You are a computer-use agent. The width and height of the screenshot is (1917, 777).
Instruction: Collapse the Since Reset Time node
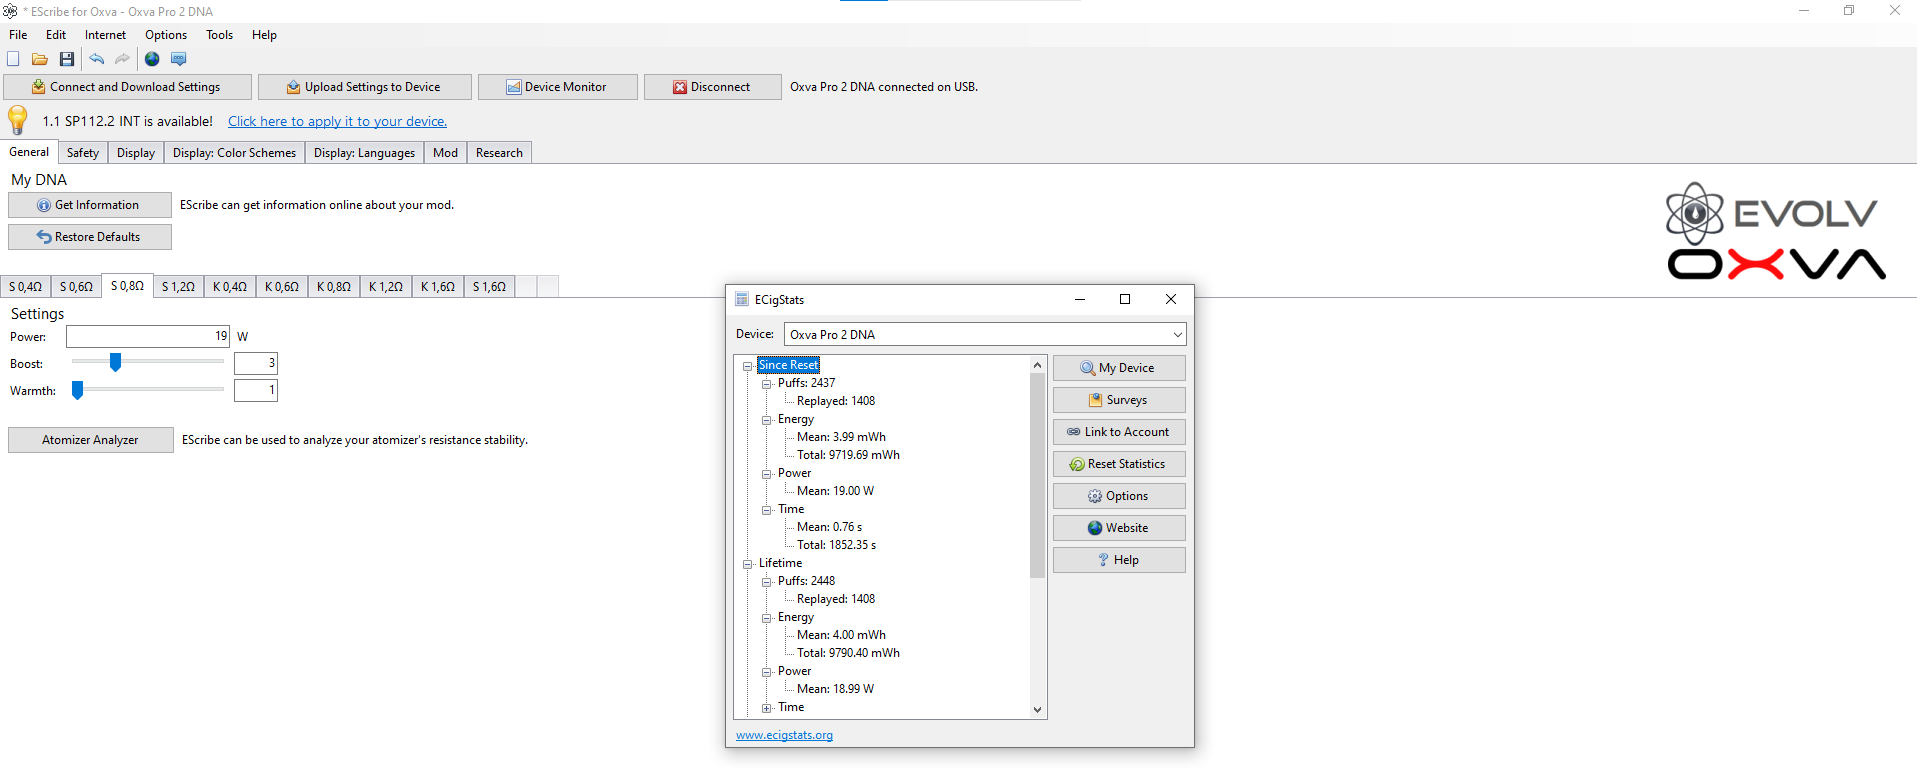tap(766, 510)
